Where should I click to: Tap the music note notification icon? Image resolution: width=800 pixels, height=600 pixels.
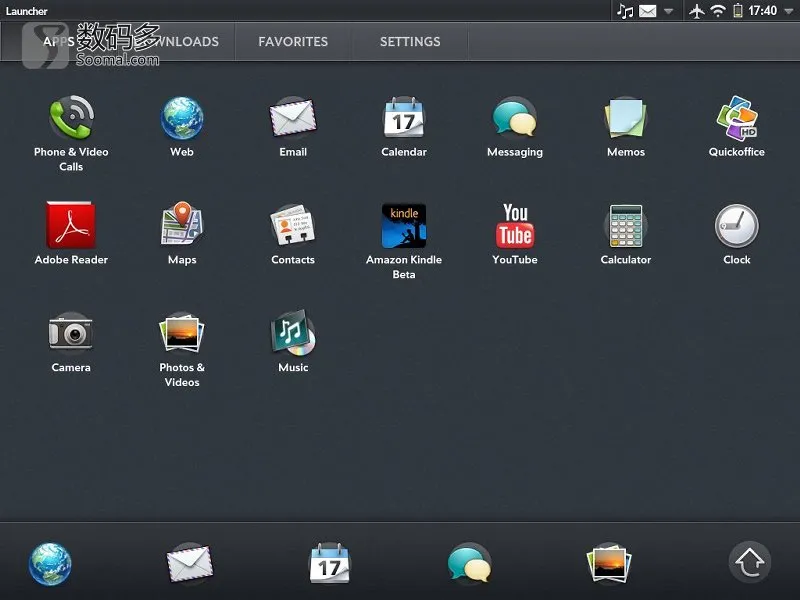(x=625, y=11)
